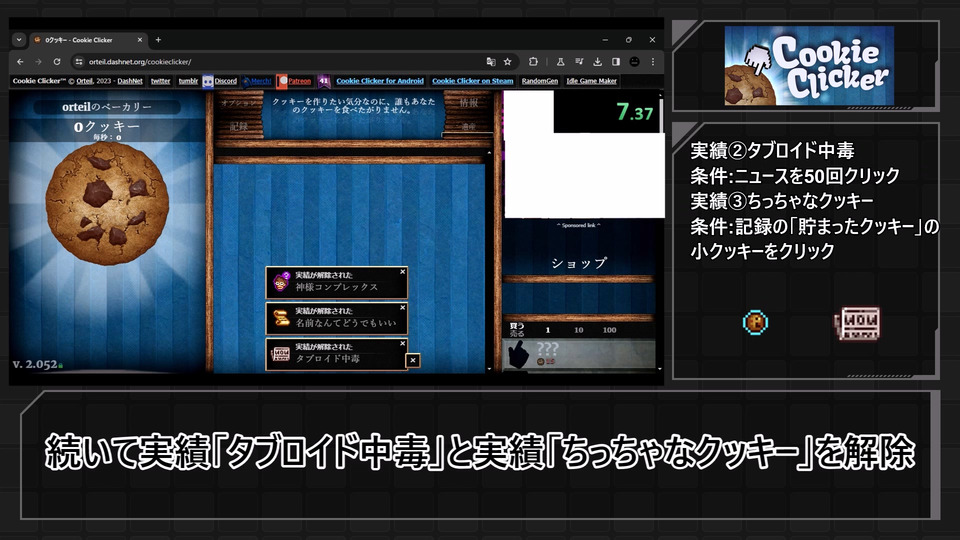
Task: Reload the Cookie Clicker page
Action: pos(56,62)
